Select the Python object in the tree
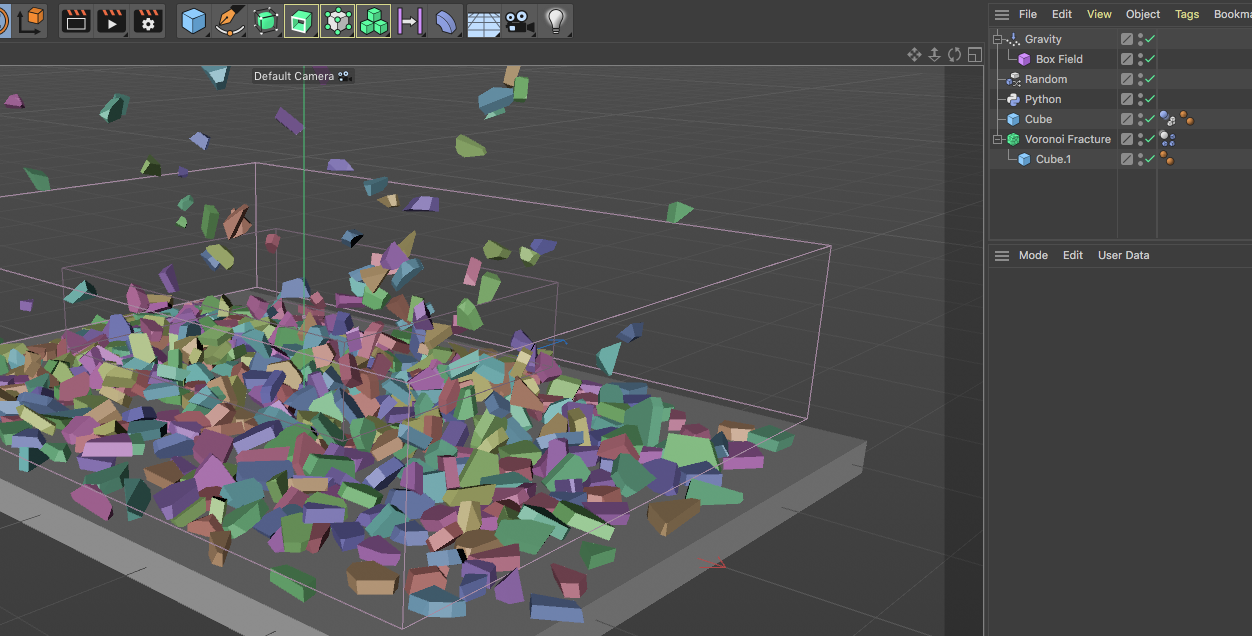 [1043, 99]
